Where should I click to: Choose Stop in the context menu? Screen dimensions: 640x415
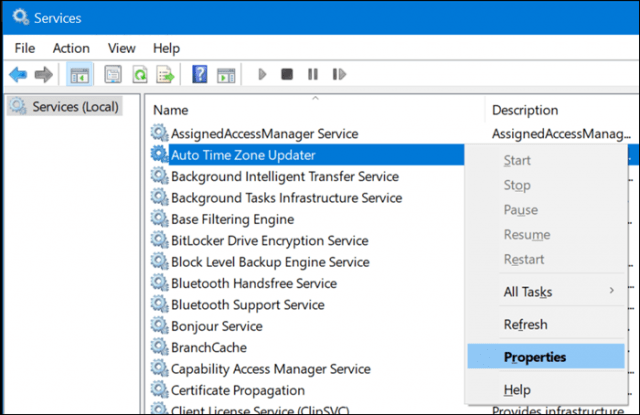pos(517,185)
